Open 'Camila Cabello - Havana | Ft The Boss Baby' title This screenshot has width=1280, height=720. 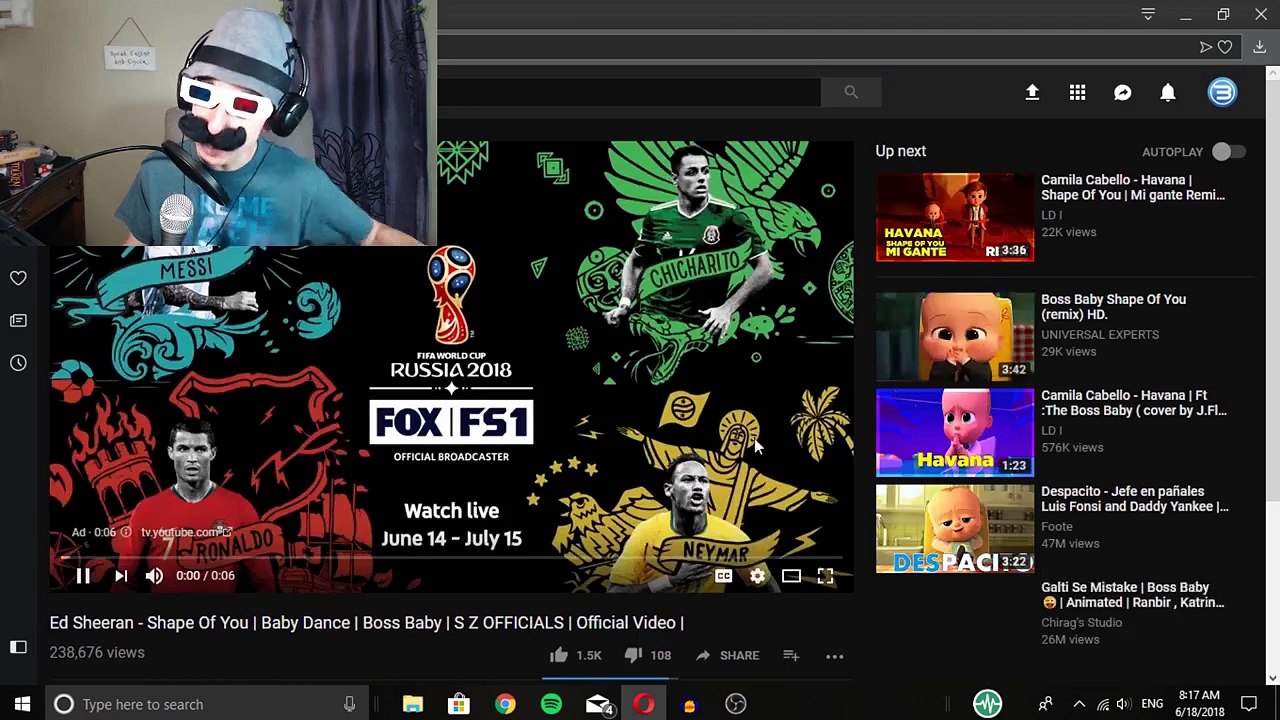(1134, 403)
